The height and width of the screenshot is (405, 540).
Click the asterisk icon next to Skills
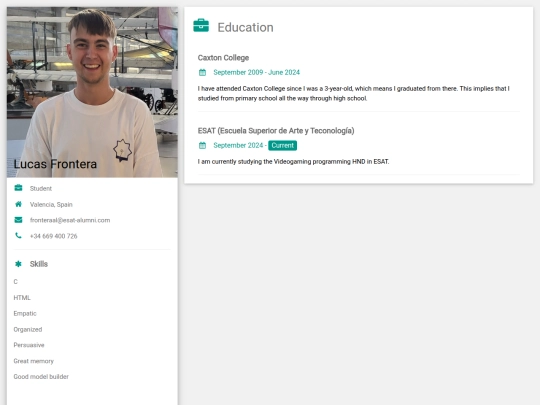pos(18,264)
